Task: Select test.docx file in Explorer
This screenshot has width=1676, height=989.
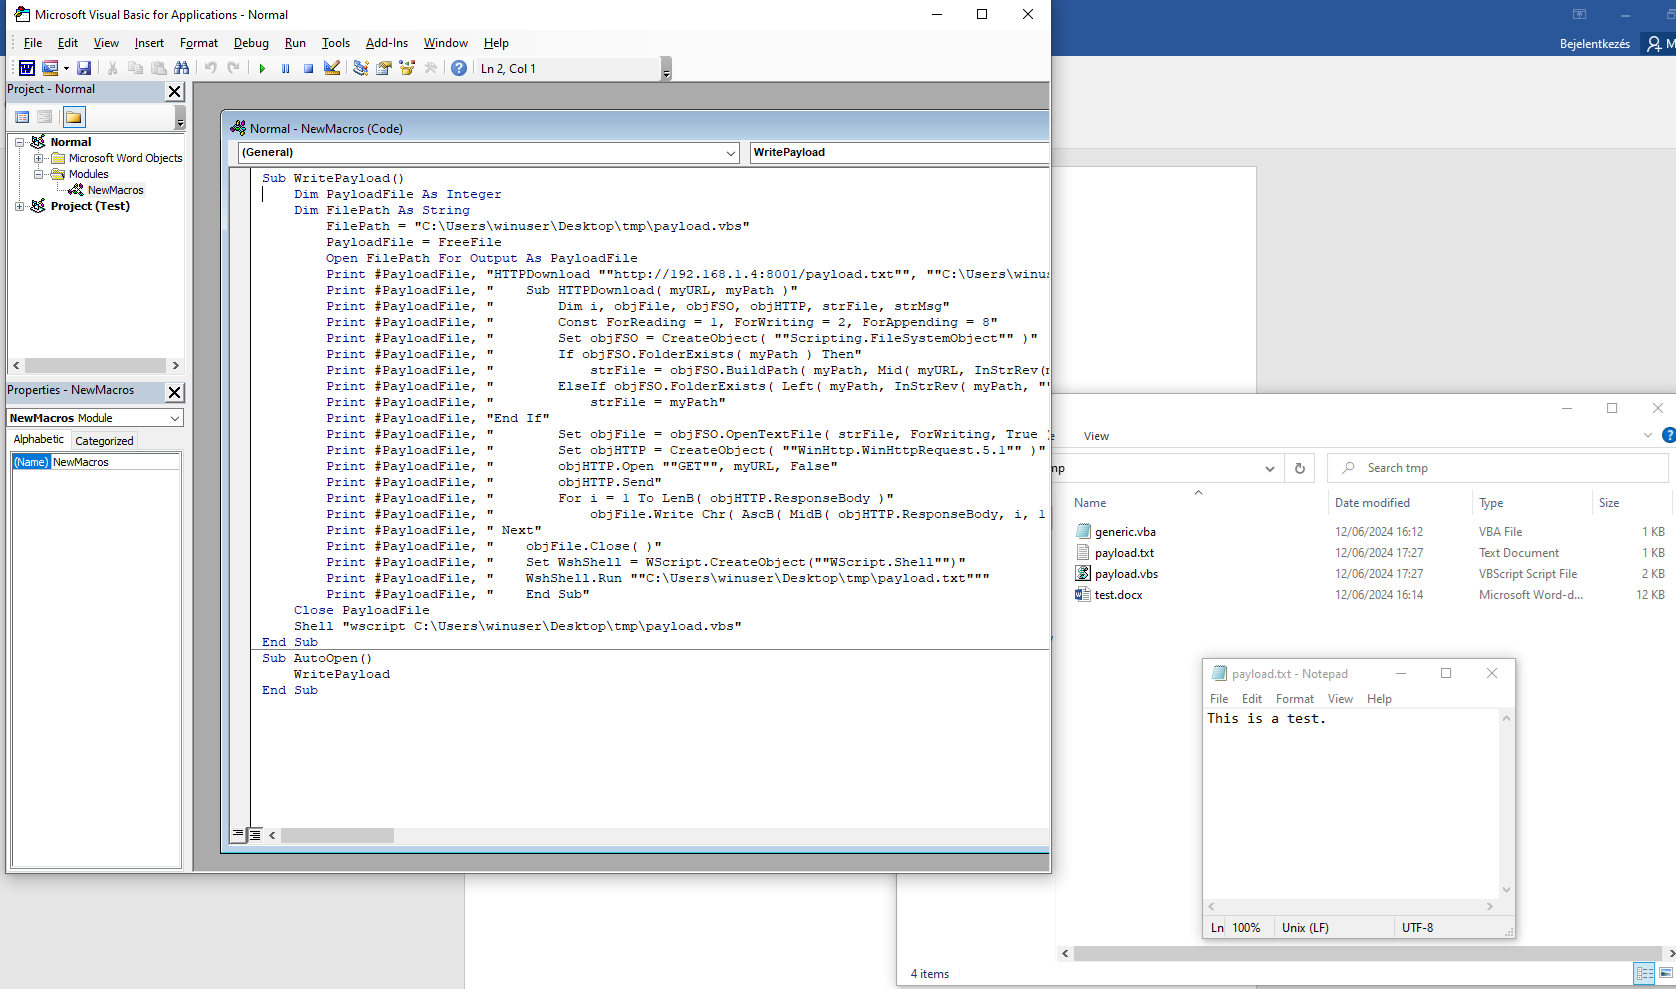Action: pos(1118,595)
